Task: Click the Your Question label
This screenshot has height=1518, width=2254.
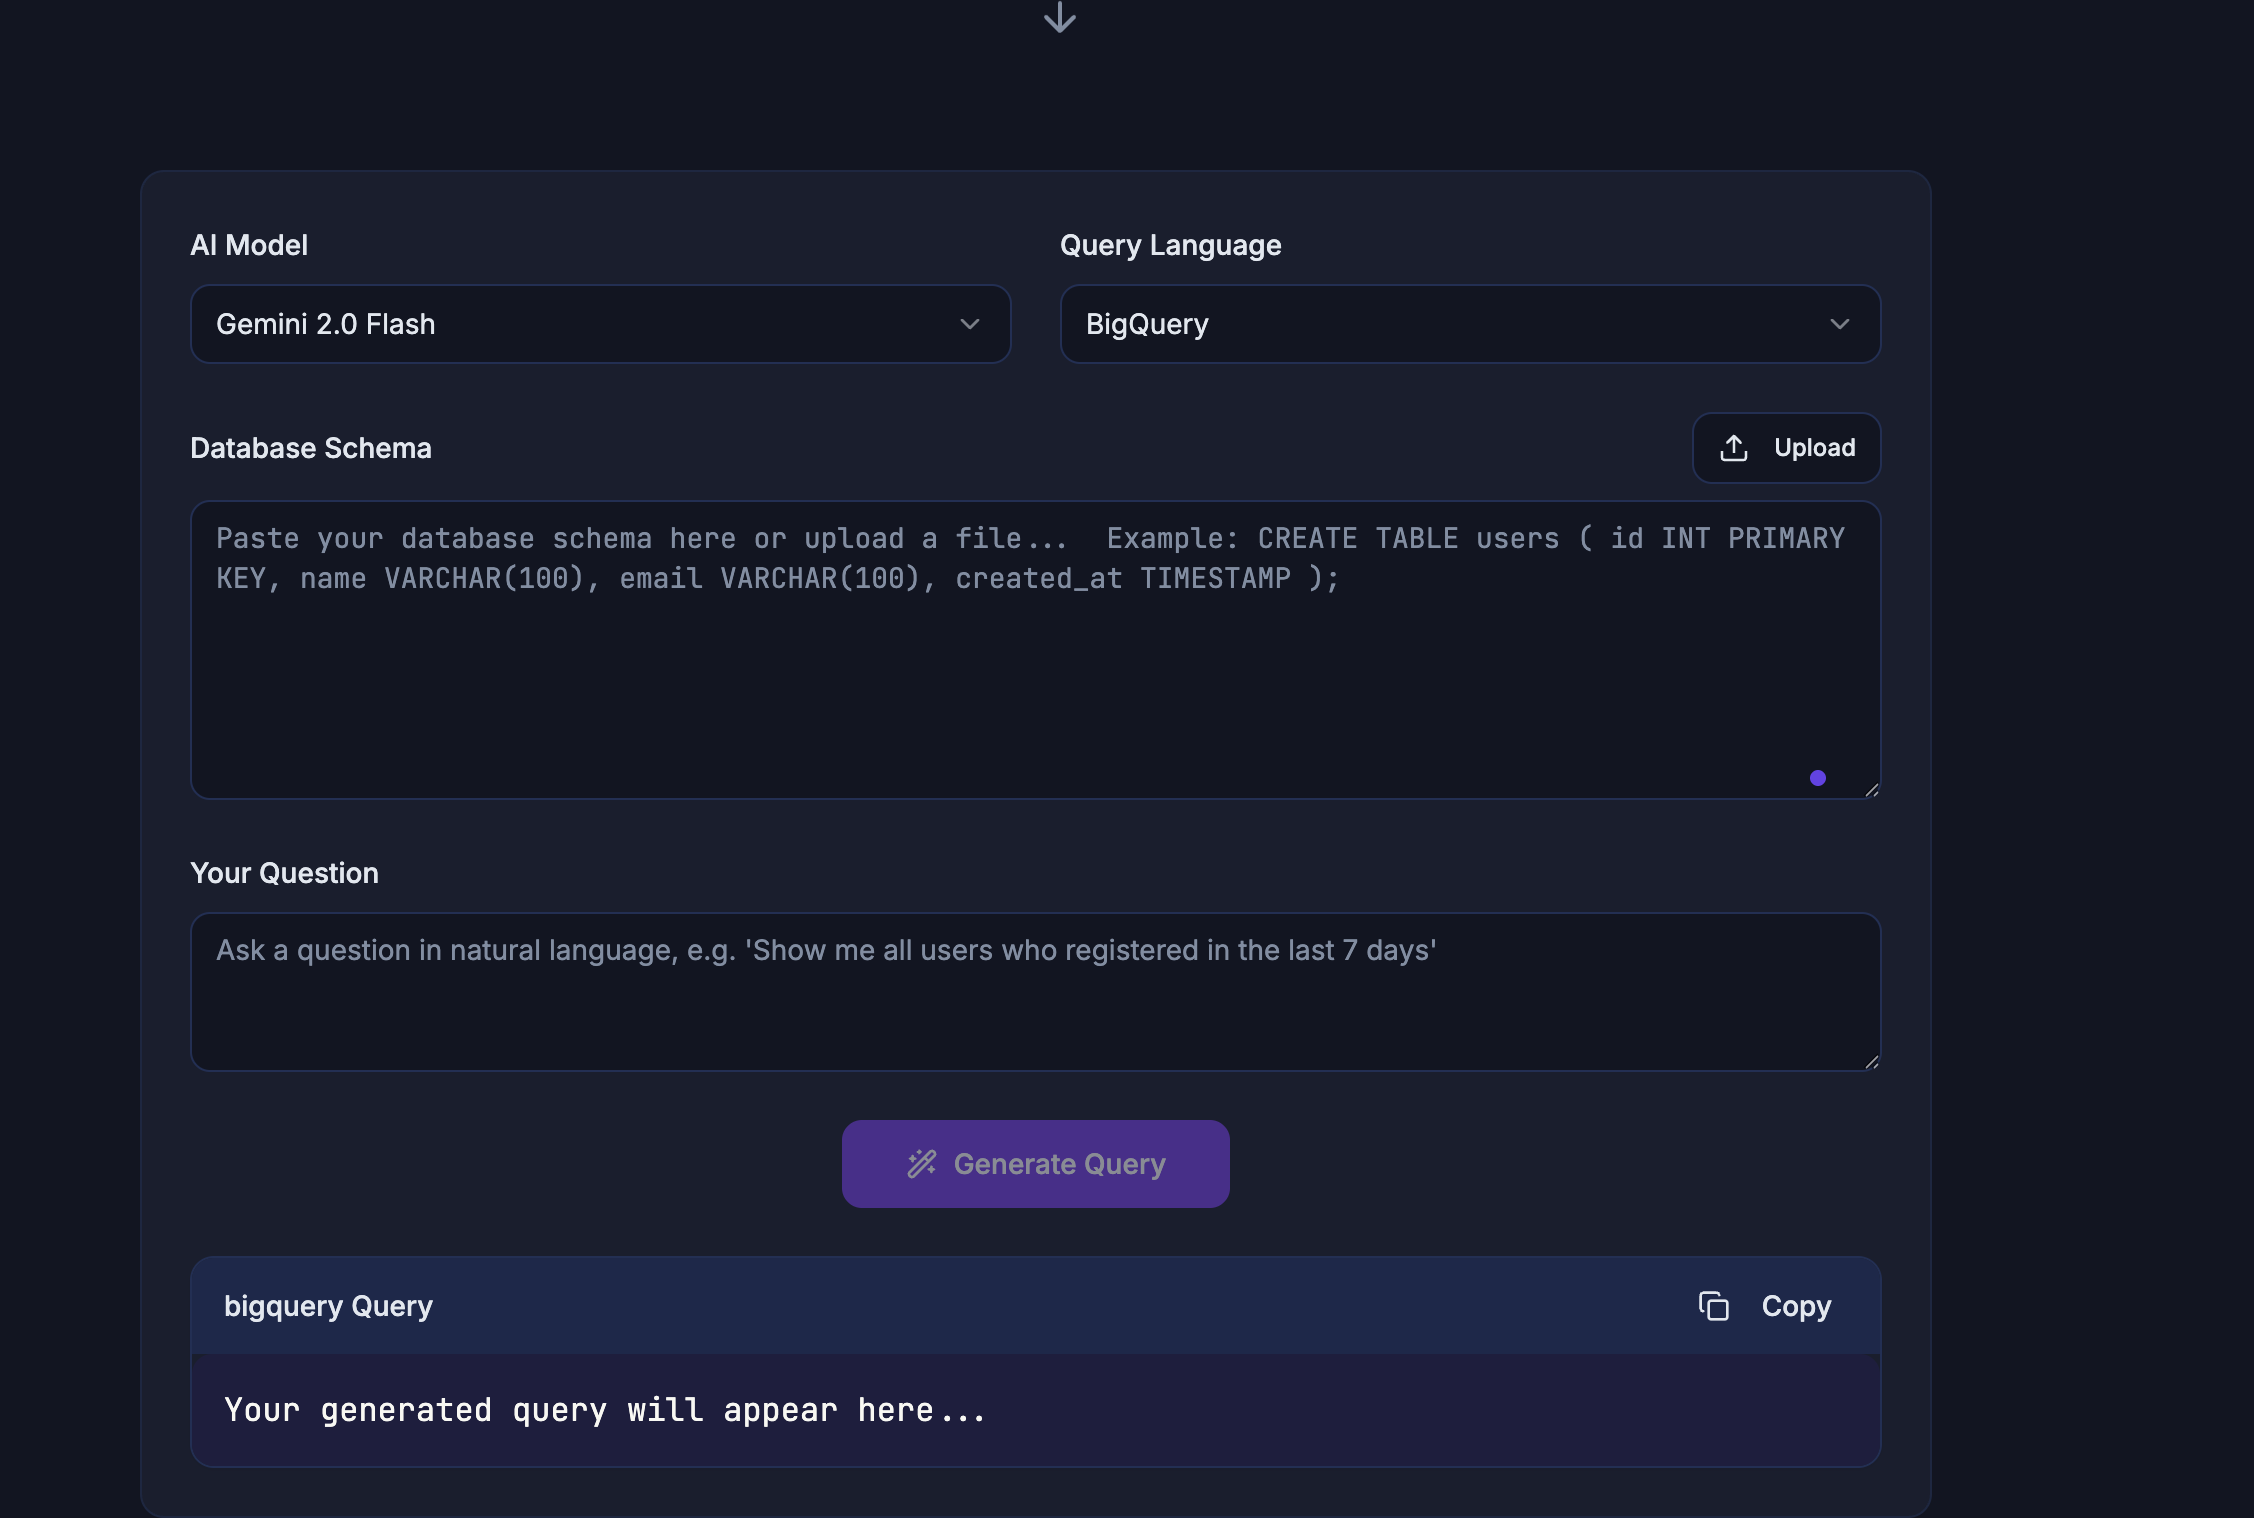Action: pos(284,873)
